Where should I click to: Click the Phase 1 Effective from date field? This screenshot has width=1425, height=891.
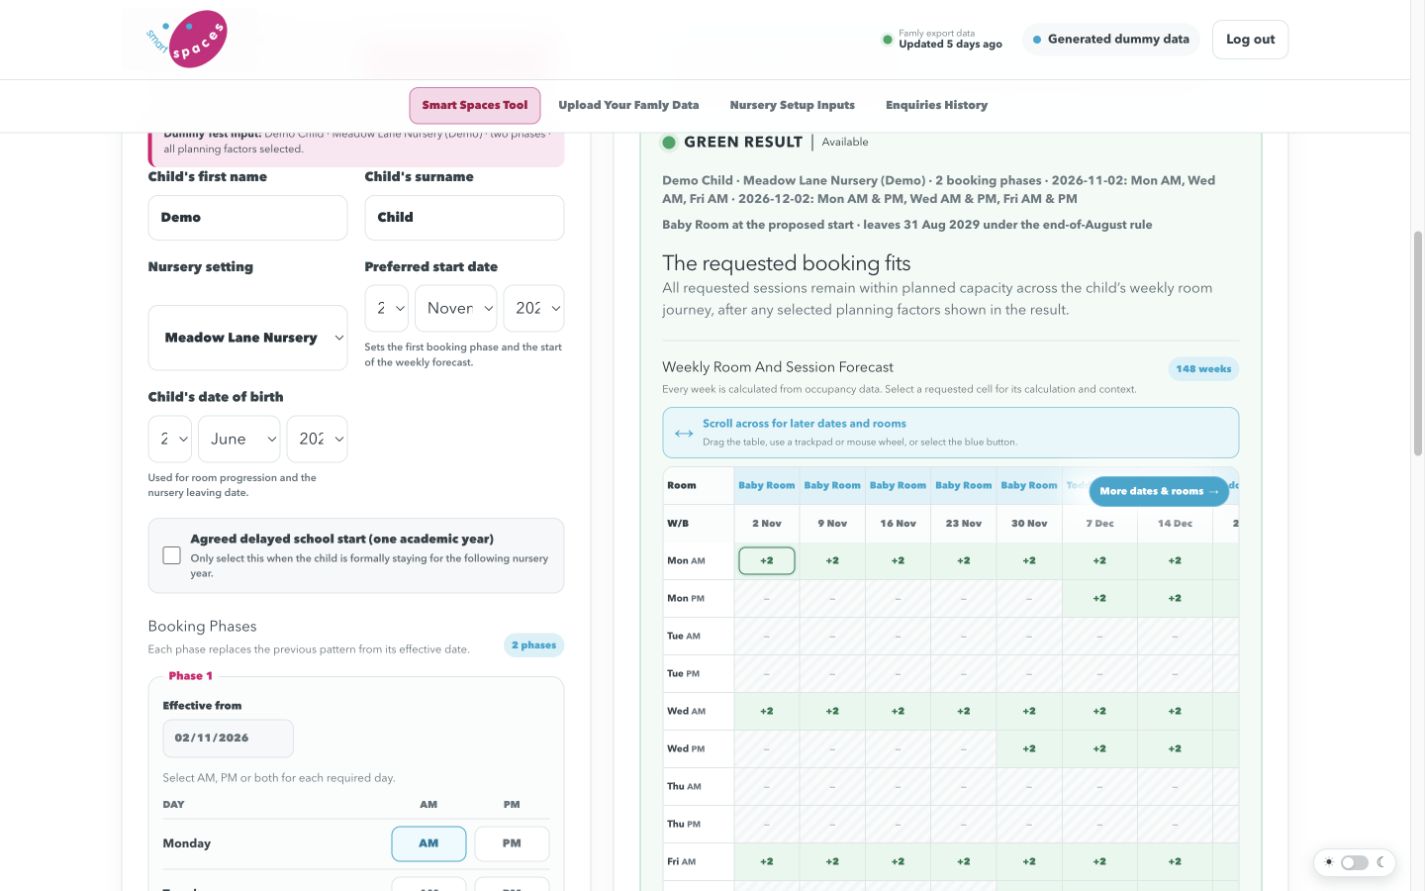(x=228, y=738)
